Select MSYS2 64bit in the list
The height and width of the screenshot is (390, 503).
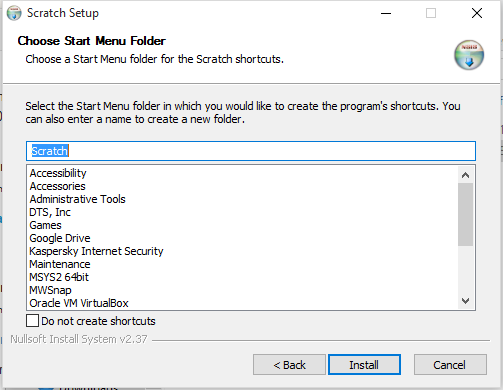(x=59, y=277)
